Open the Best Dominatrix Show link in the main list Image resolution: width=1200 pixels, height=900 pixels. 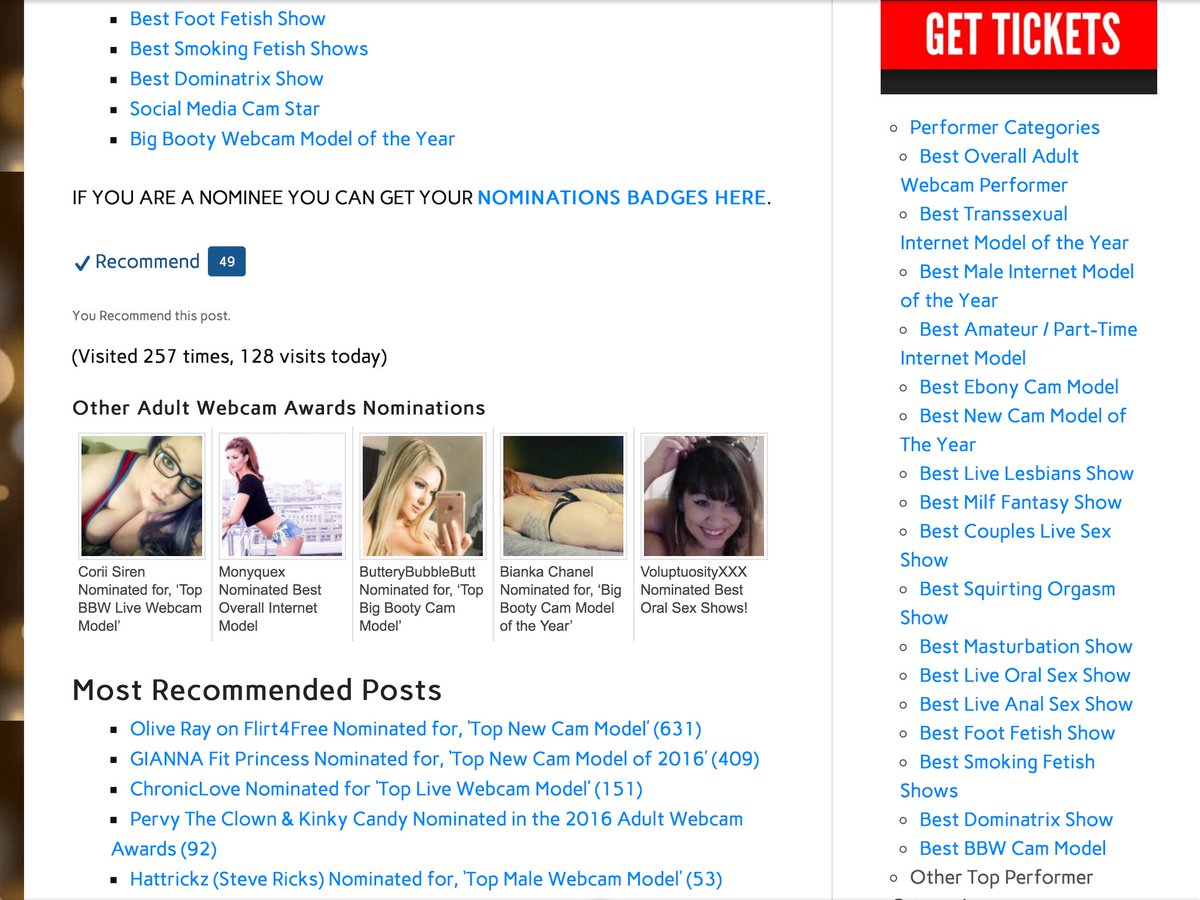pyautogui.click(x=227, y=79)
